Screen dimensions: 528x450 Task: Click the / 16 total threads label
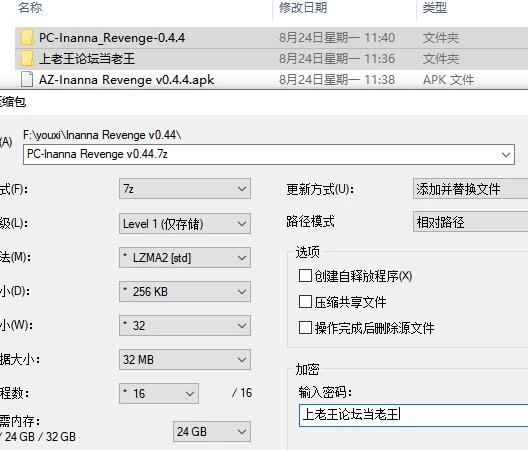[242, 393]
